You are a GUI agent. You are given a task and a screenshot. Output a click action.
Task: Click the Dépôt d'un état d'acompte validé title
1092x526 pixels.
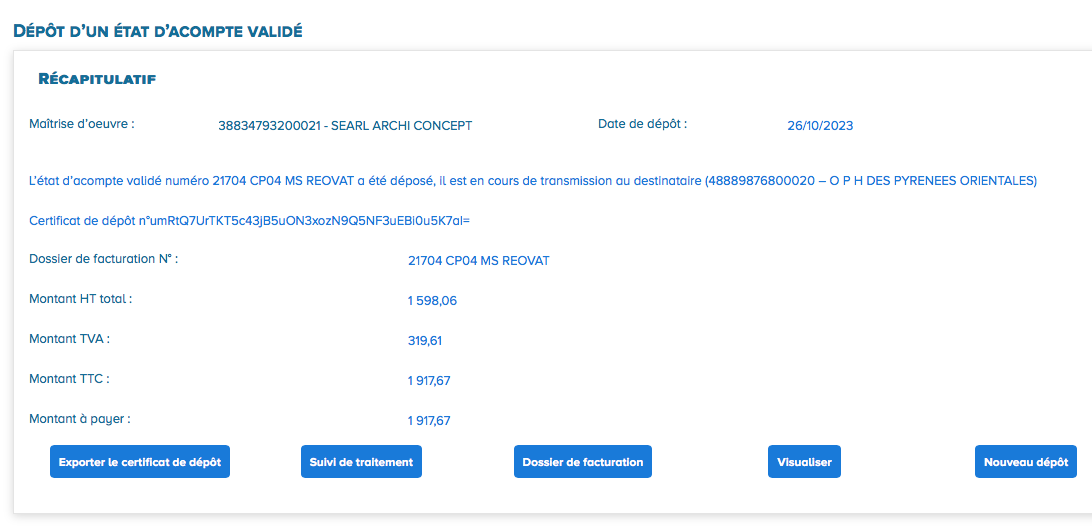coord(157,31)
